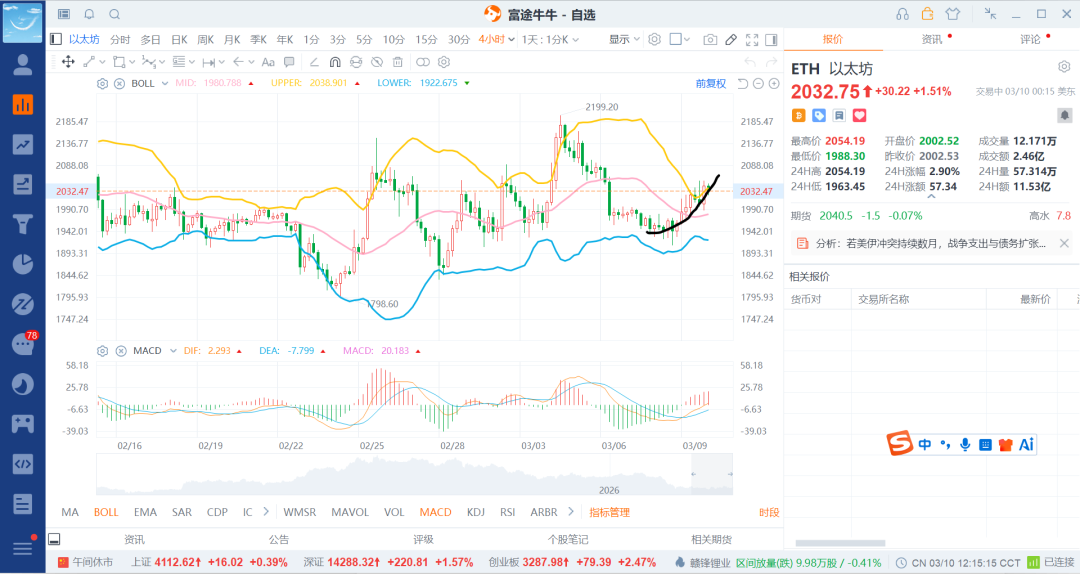Click the 指标管理 indicator management link
The image size is (1080, 574).
pyautogui.click(x=609, y=512)
